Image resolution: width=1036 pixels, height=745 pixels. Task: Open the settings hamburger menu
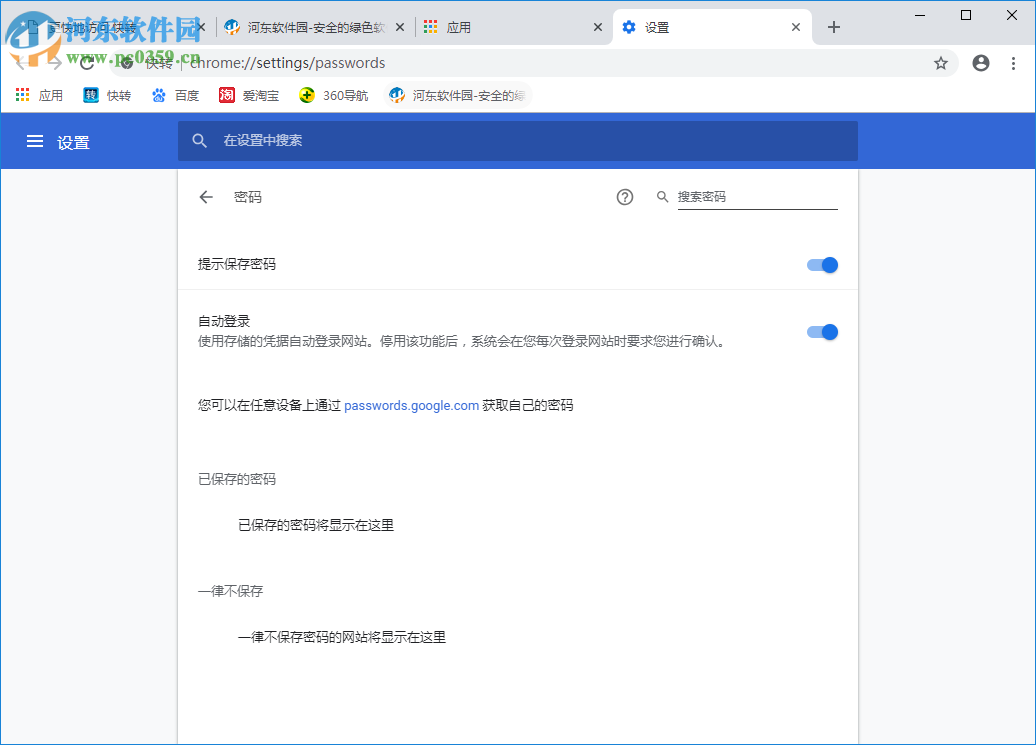coord(35,141)
